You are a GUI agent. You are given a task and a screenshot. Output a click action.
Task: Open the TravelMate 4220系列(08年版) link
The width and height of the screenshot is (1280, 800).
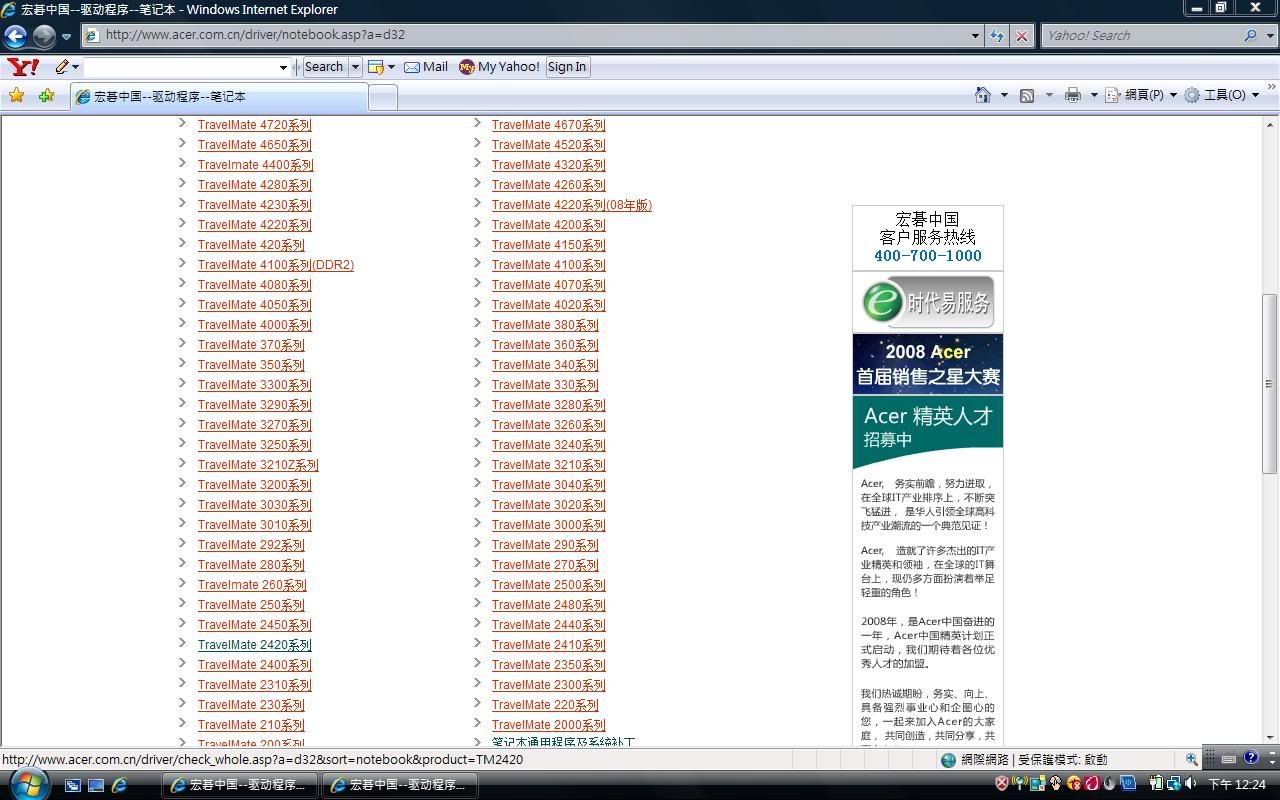click(572, 205)
